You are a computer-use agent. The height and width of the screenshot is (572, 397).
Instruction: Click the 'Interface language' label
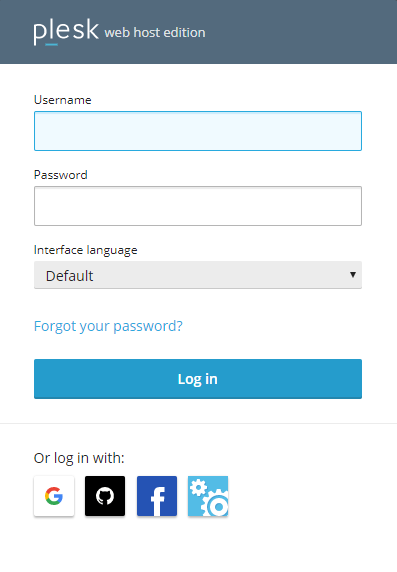tap(85, 250)
